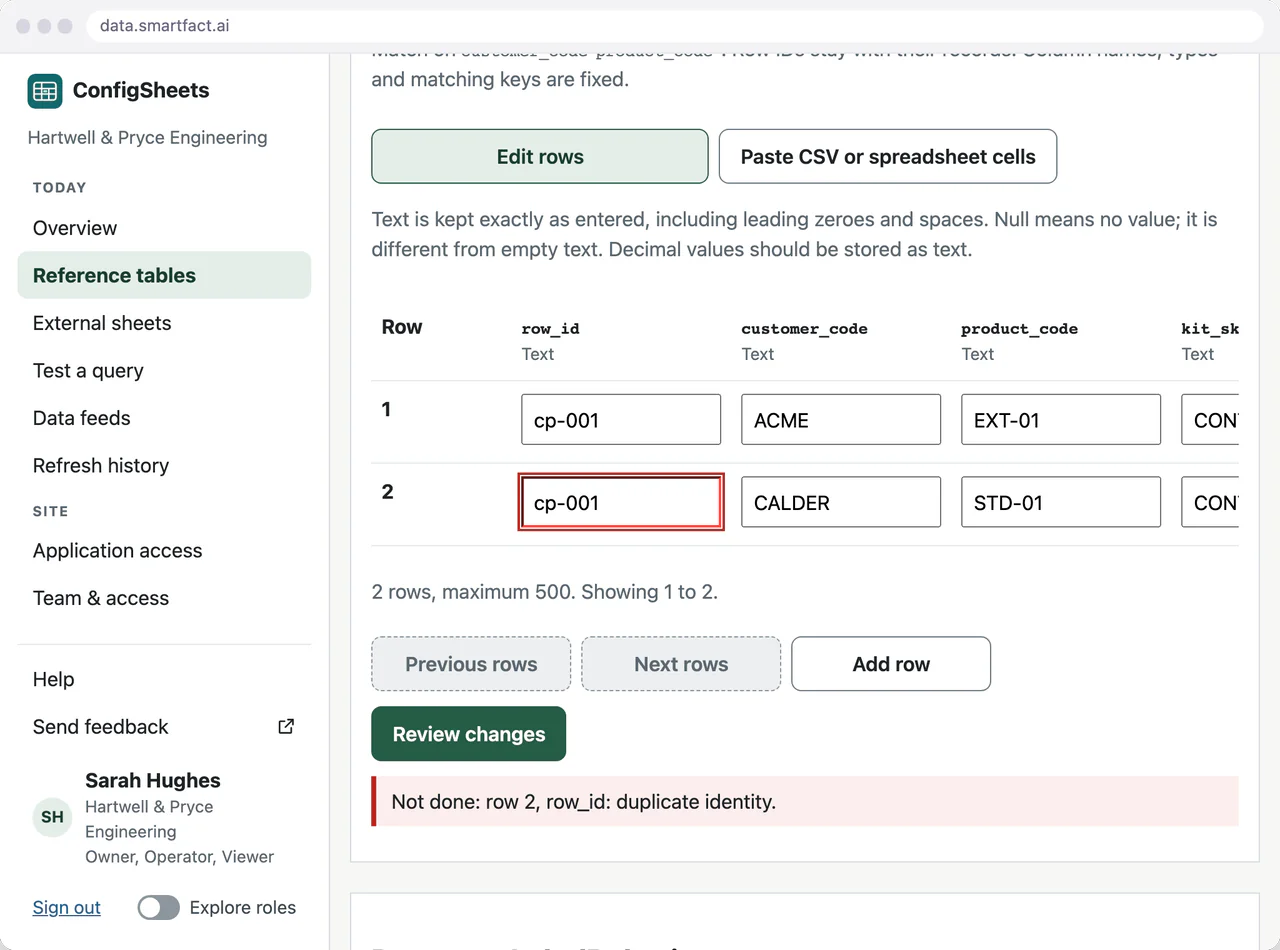Screen dimensions: 1280x950
Task: Click Hartwell & Pryce Engineering under ConfigSheets
Action: click(148, 138)
